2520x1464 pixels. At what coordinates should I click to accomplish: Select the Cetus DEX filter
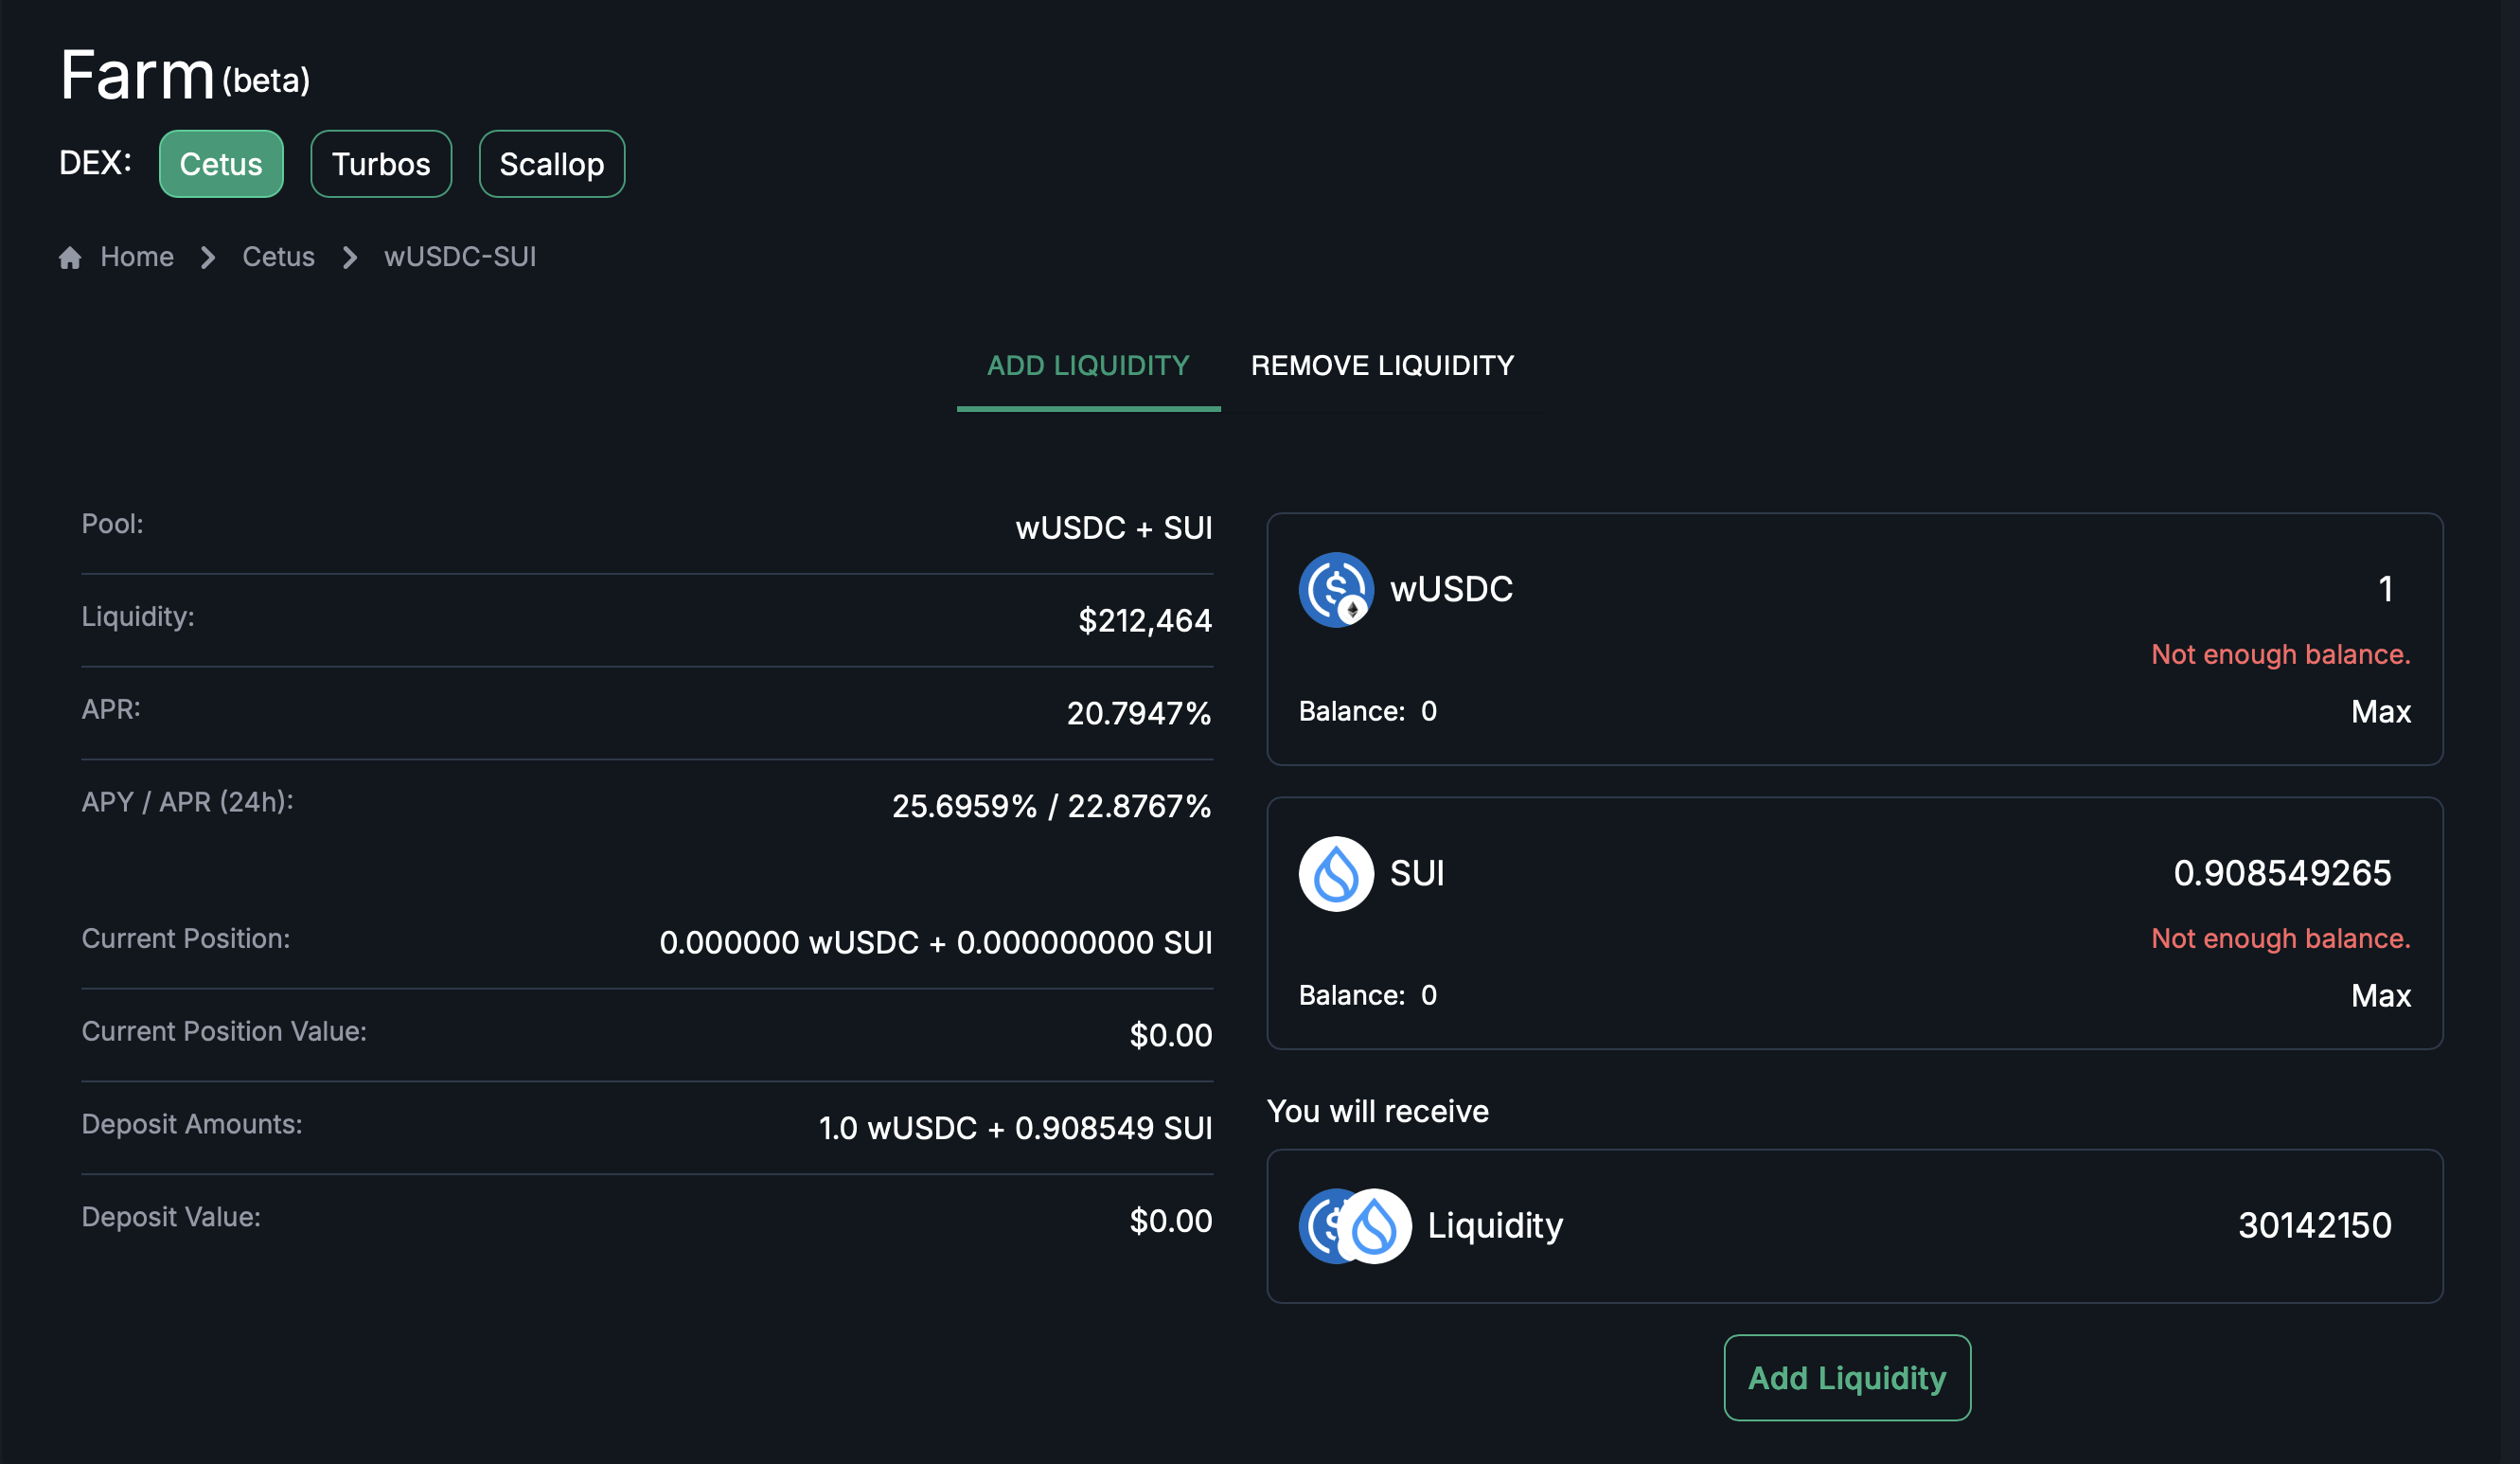pyautogui.click(x=221, y=164)
